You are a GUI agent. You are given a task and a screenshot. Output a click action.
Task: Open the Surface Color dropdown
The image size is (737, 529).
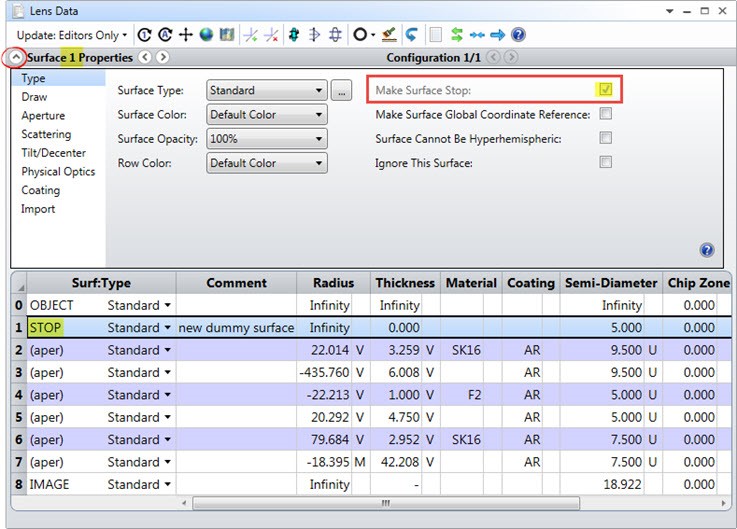(267, 115)
